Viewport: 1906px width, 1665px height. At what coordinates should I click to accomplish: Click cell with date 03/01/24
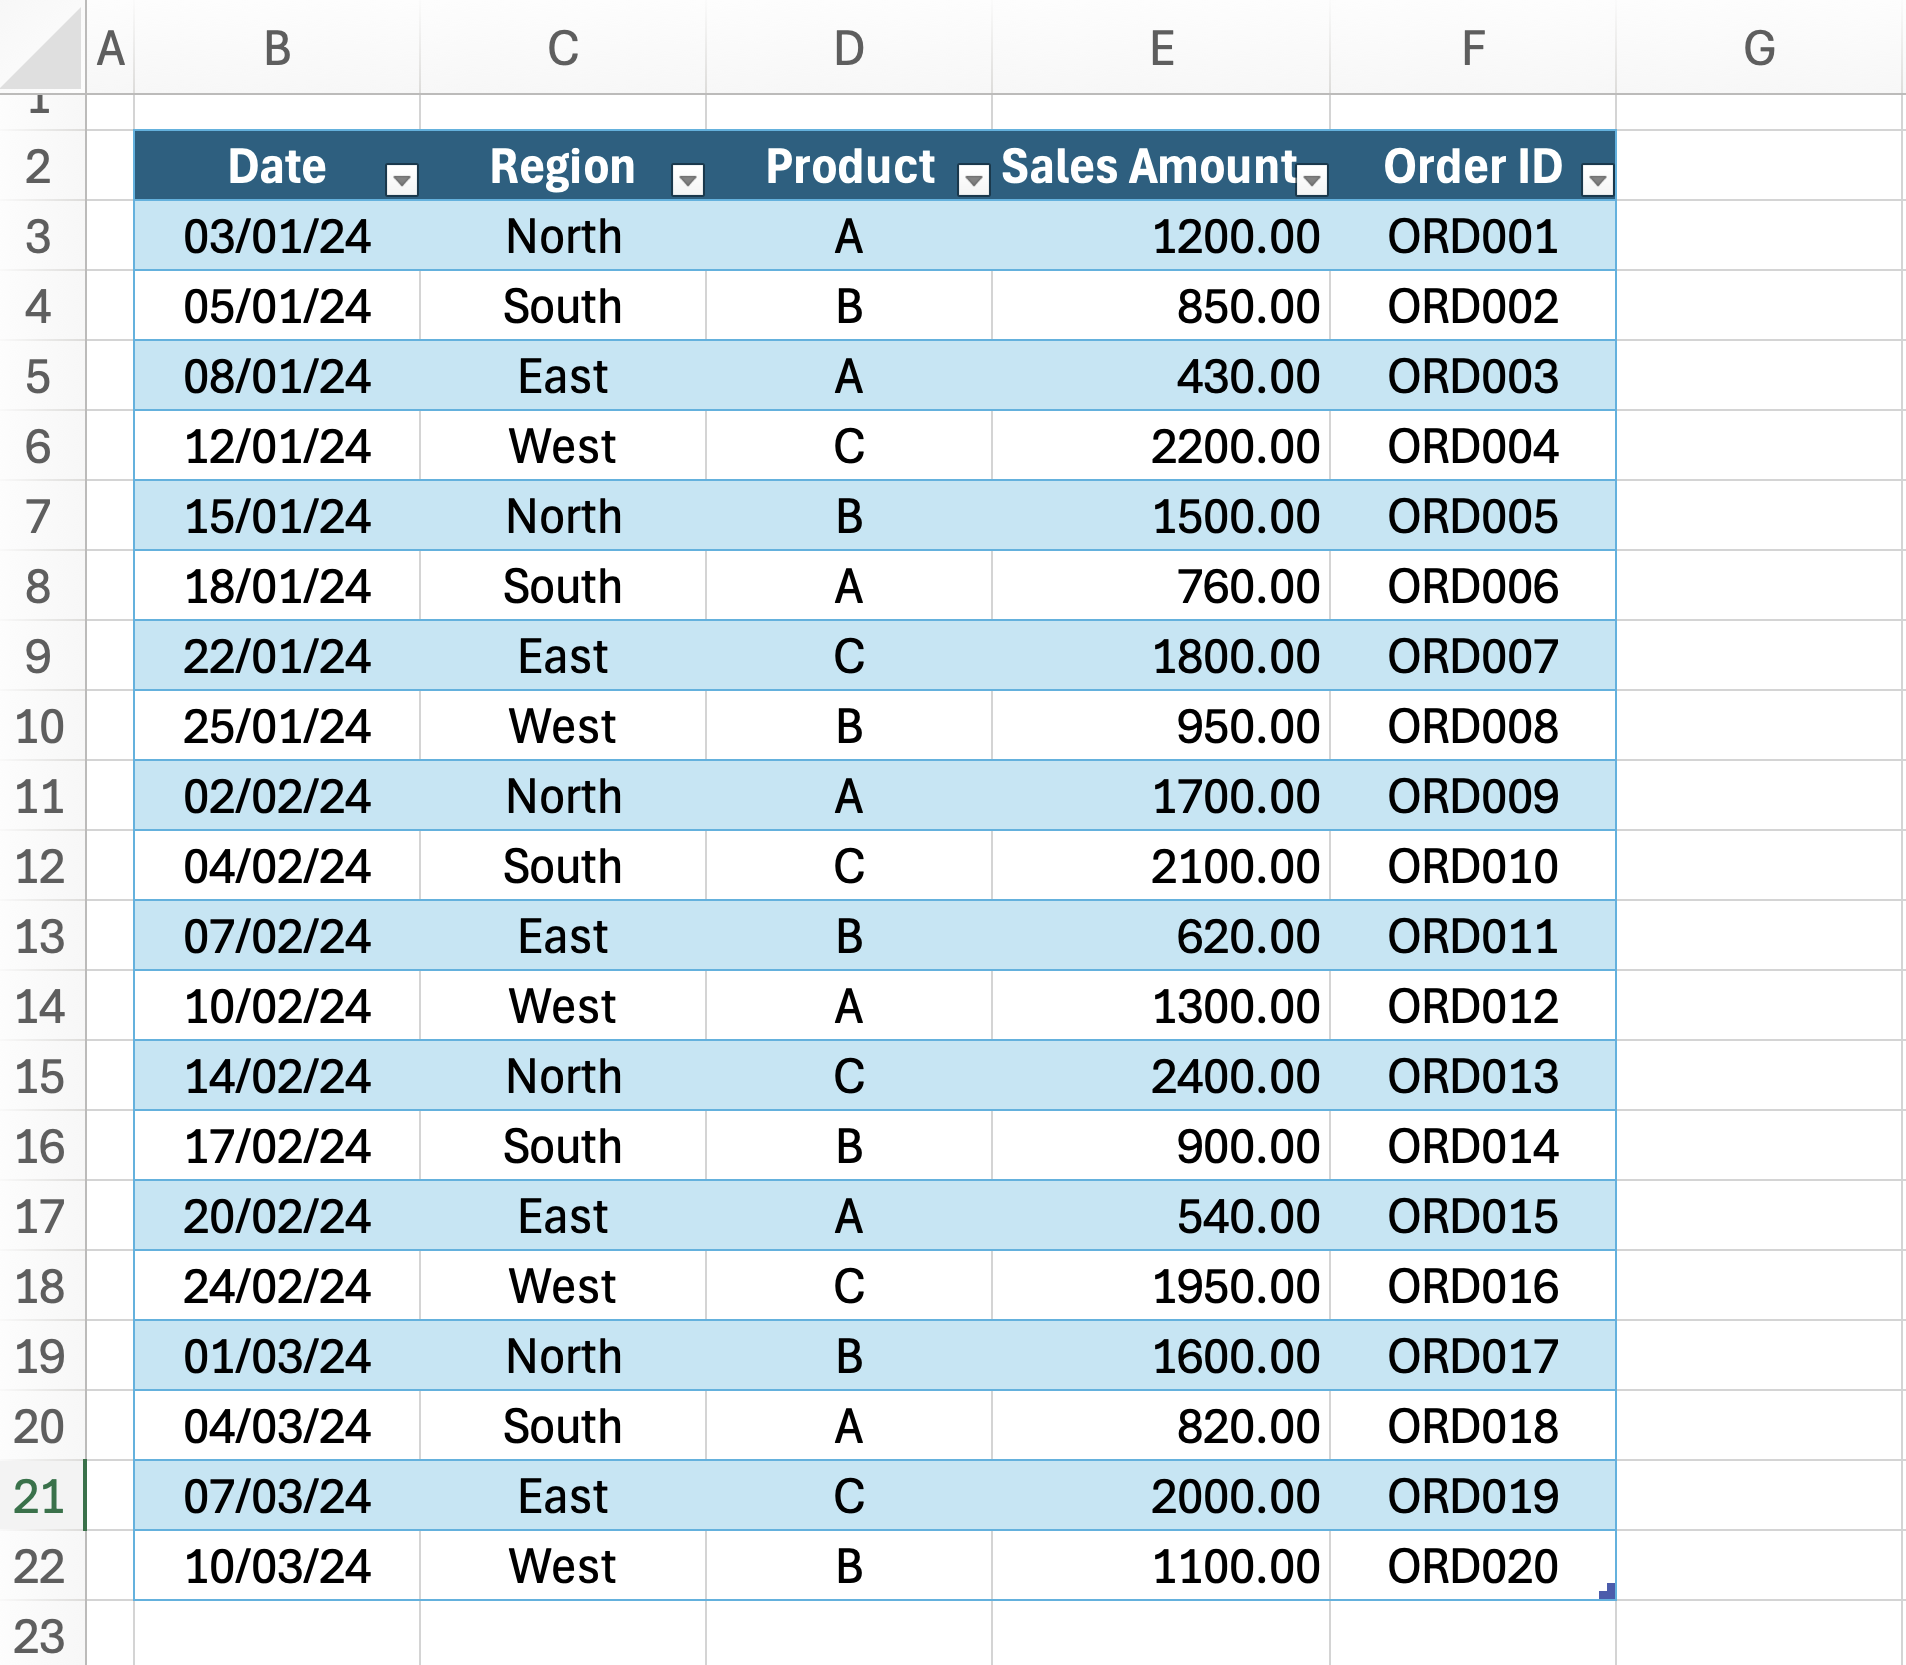click(x=277, y=236)
